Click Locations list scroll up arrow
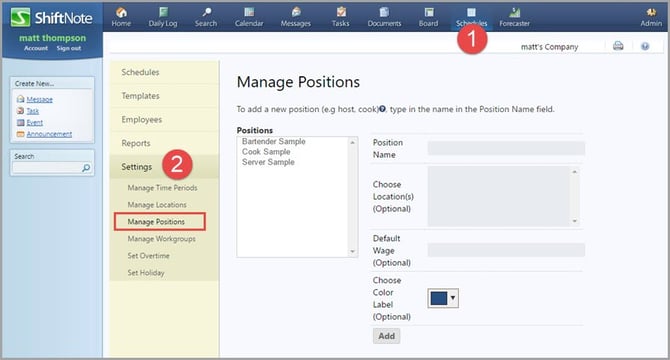670x360 pixels. [575, 172]
